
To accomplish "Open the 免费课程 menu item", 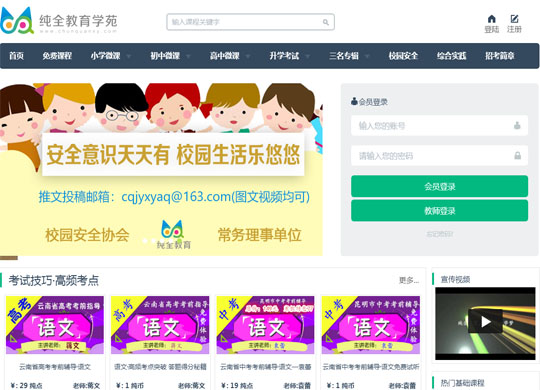I will click(57, 56).
